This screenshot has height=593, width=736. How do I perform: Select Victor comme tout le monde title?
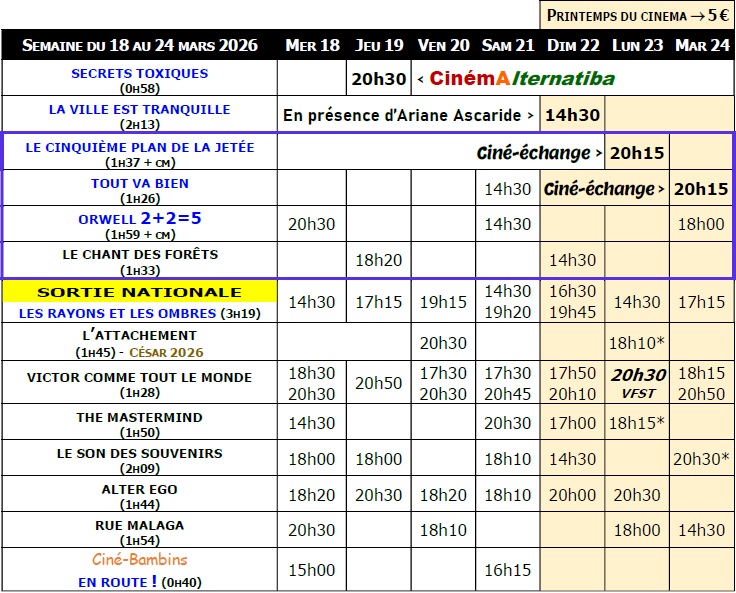tap(139, 377)
